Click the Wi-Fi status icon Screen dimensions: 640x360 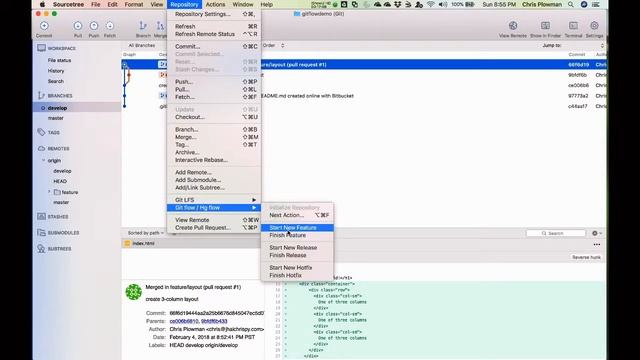(431, 4)
